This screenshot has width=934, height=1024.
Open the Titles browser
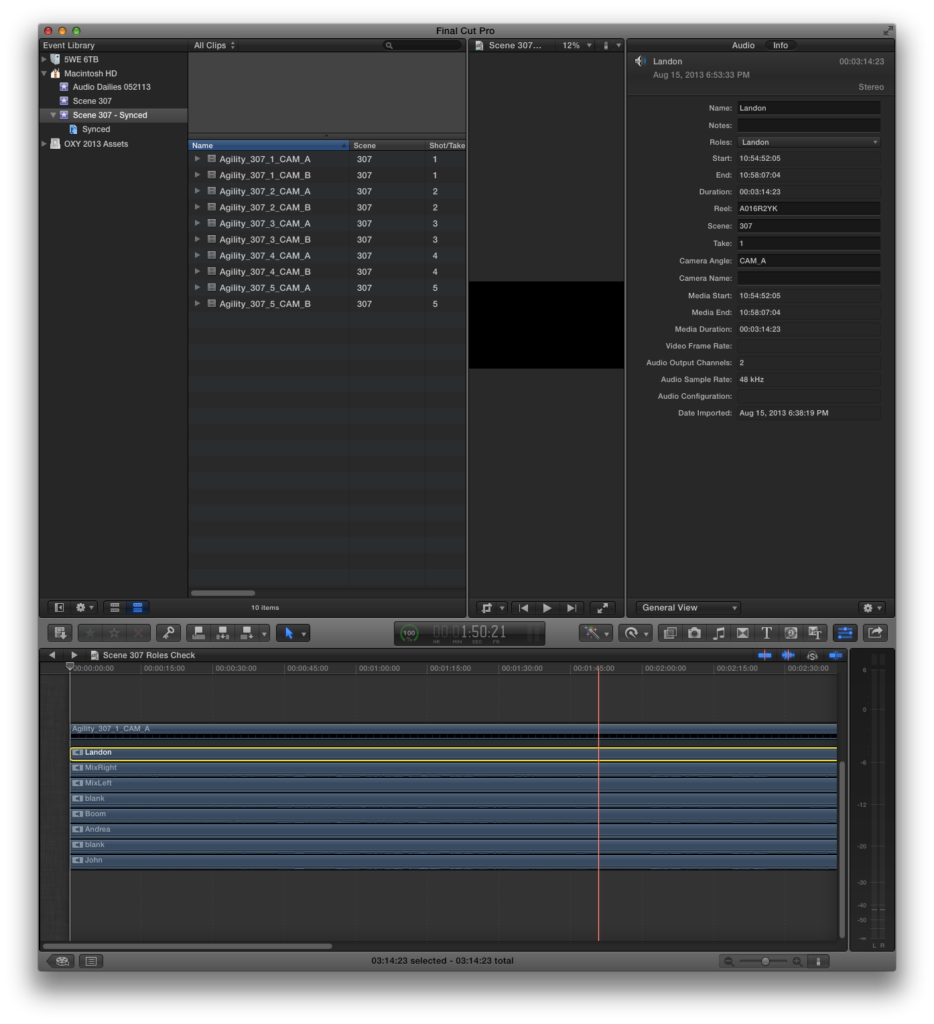coord(767,633)
